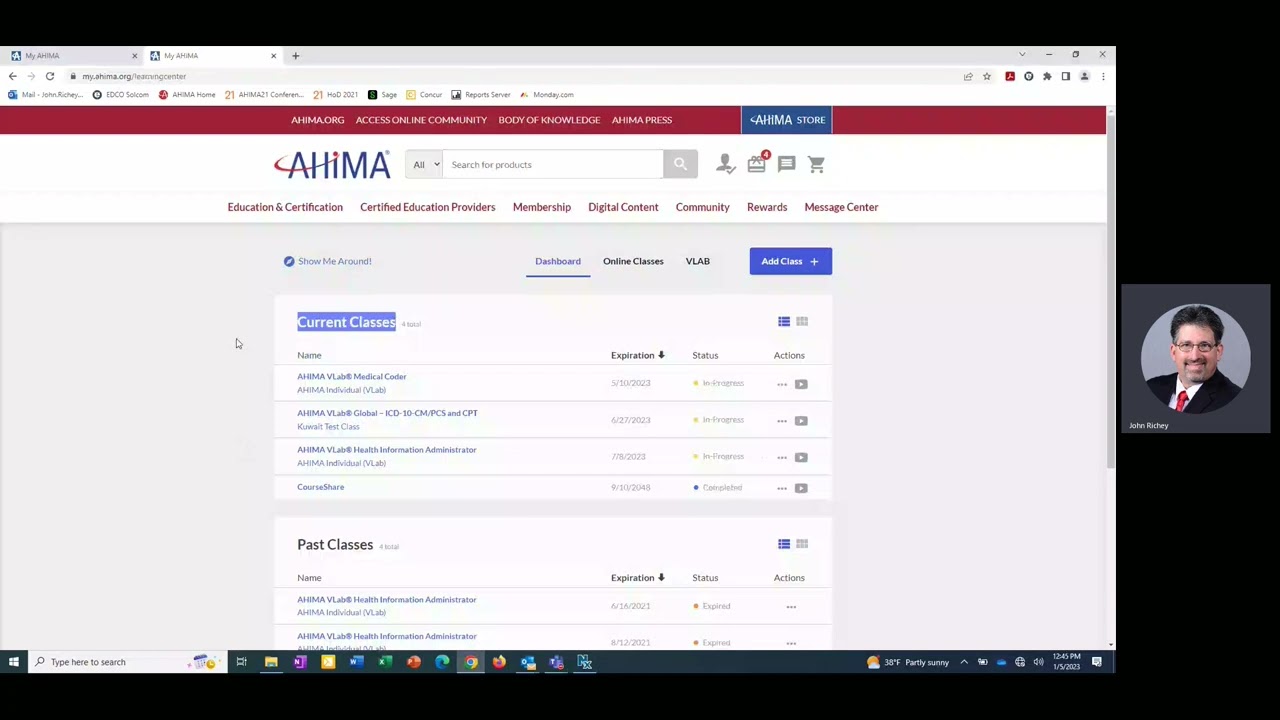The image size is (1280, 720).
Task: Open more actions for CourseShare row
Action: tap(782, 488)
